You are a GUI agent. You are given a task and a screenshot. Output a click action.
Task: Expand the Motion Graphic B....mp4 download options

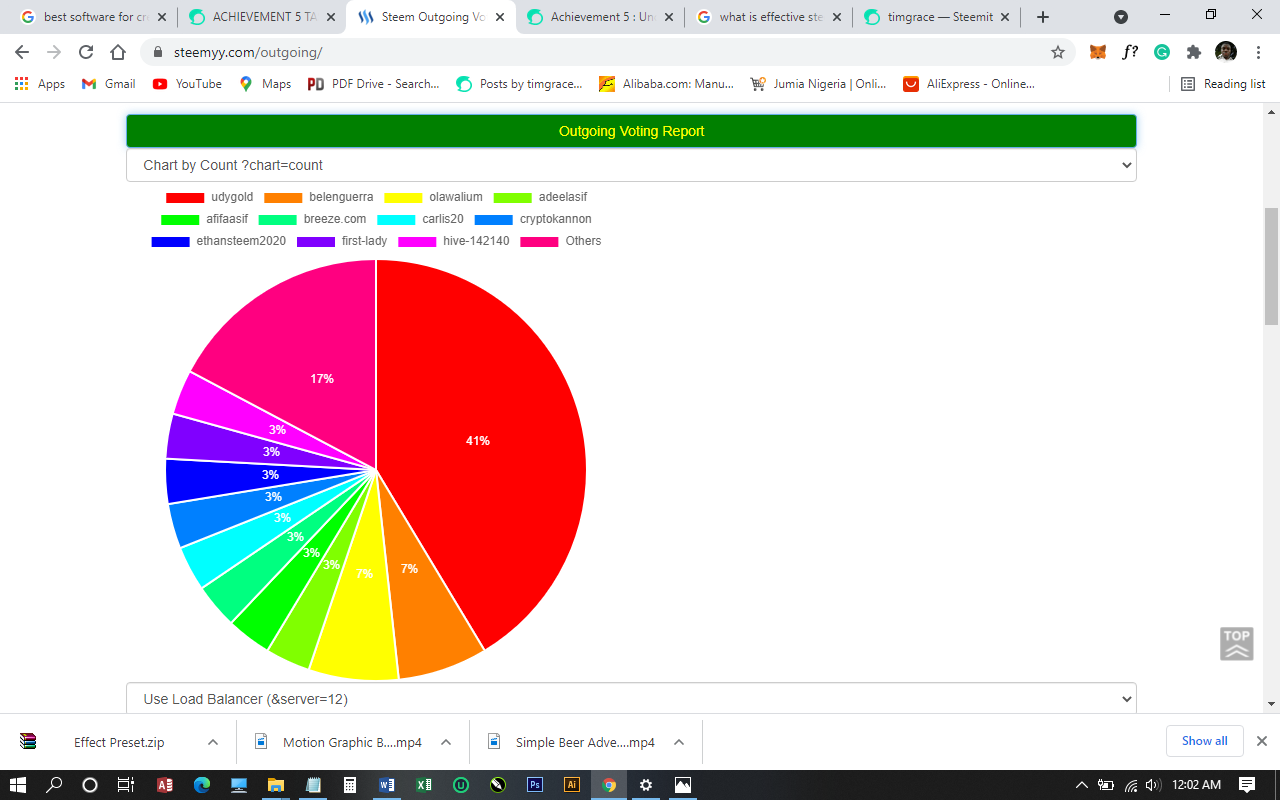point(445,742)
